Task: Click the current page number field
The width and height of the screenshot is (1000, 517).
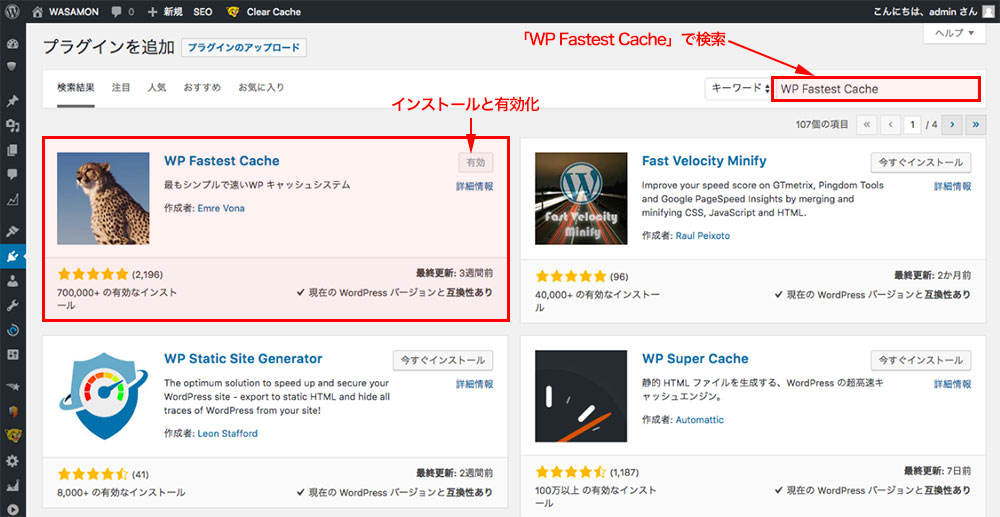Action: pyautogui.click(x=912, y=125)
